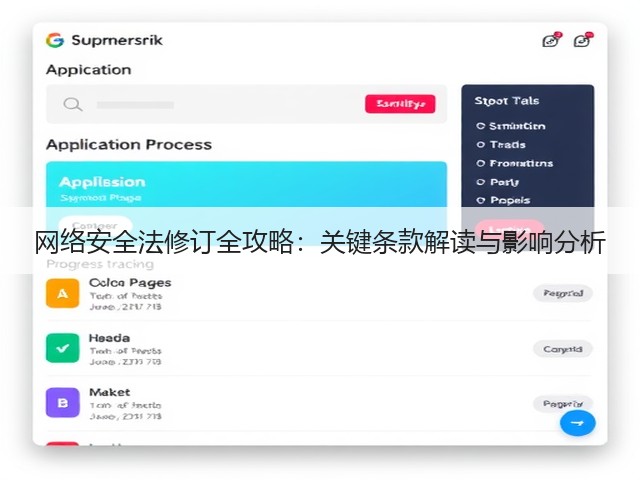The width and height of the screenshot is (640, 480).
Task: Open the Heada row title
Action: [x=109, y=338]
